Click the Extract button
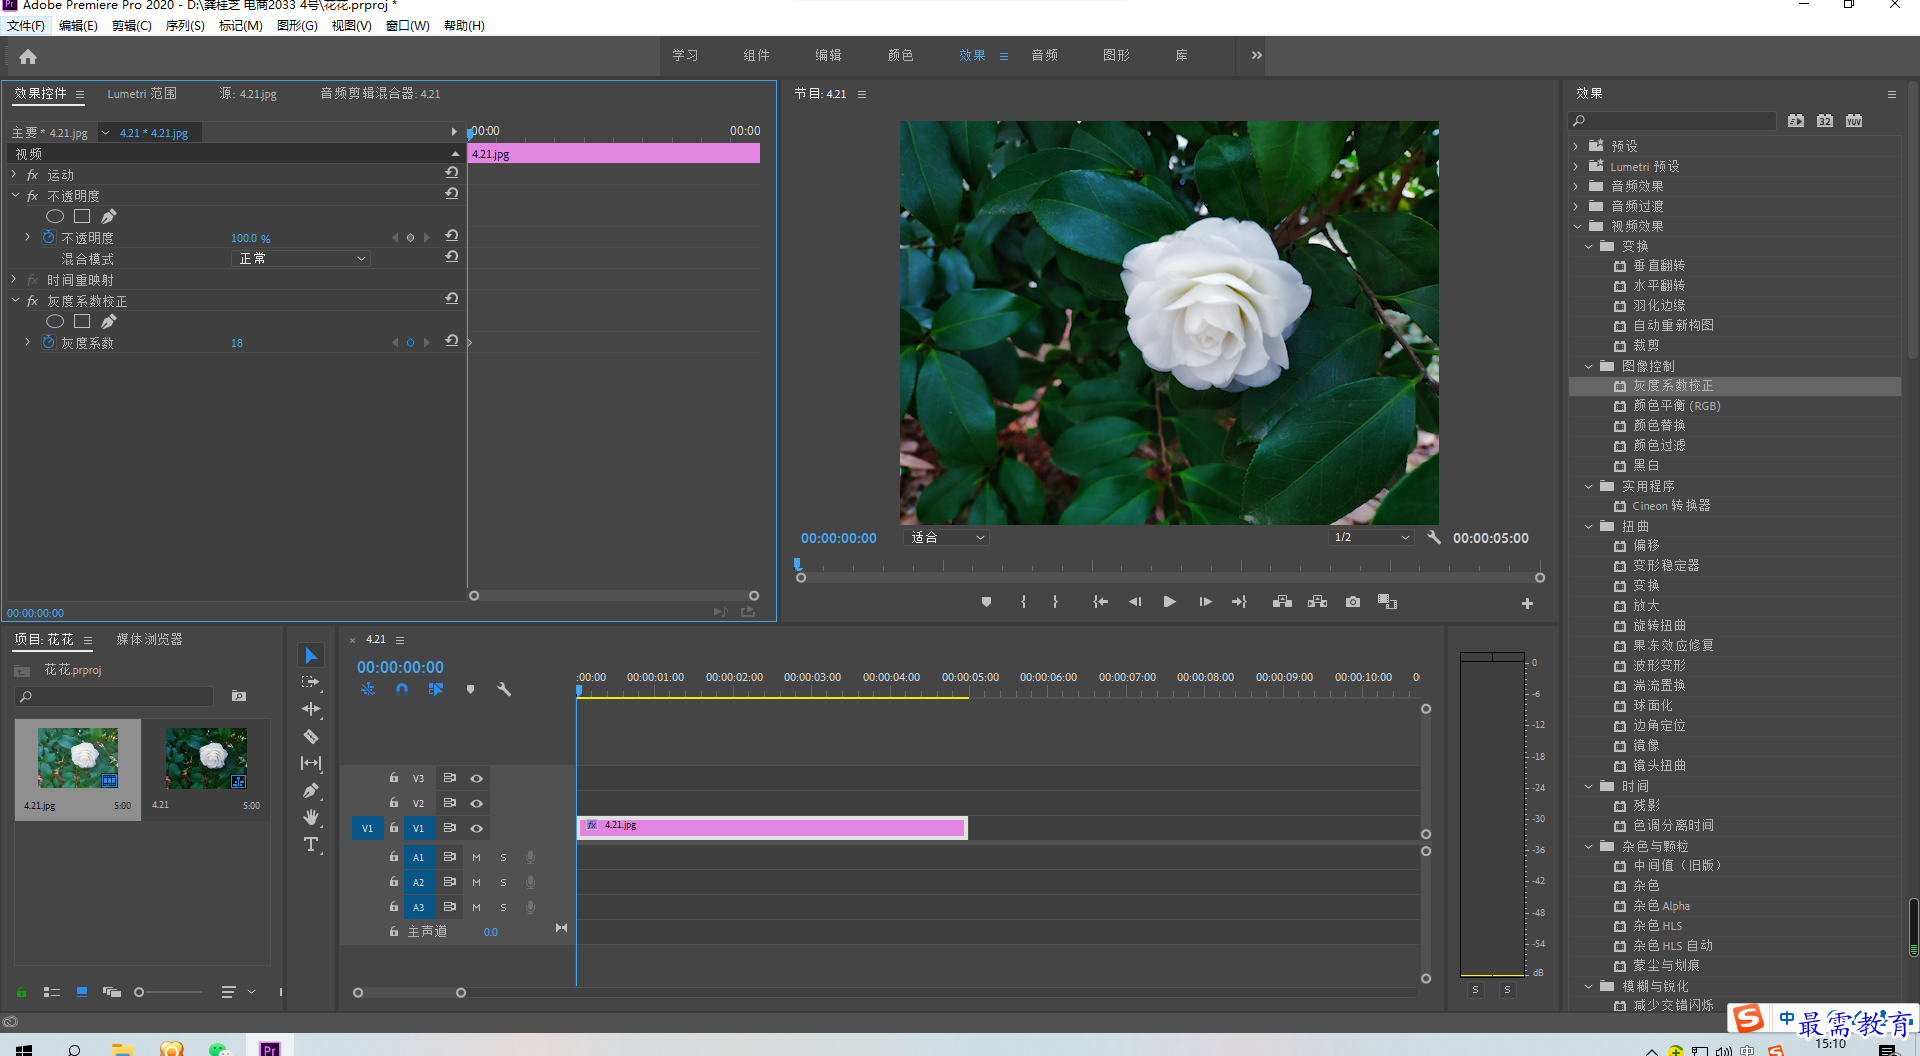Screen dimensions: 1920x1056 (1317, 602)
